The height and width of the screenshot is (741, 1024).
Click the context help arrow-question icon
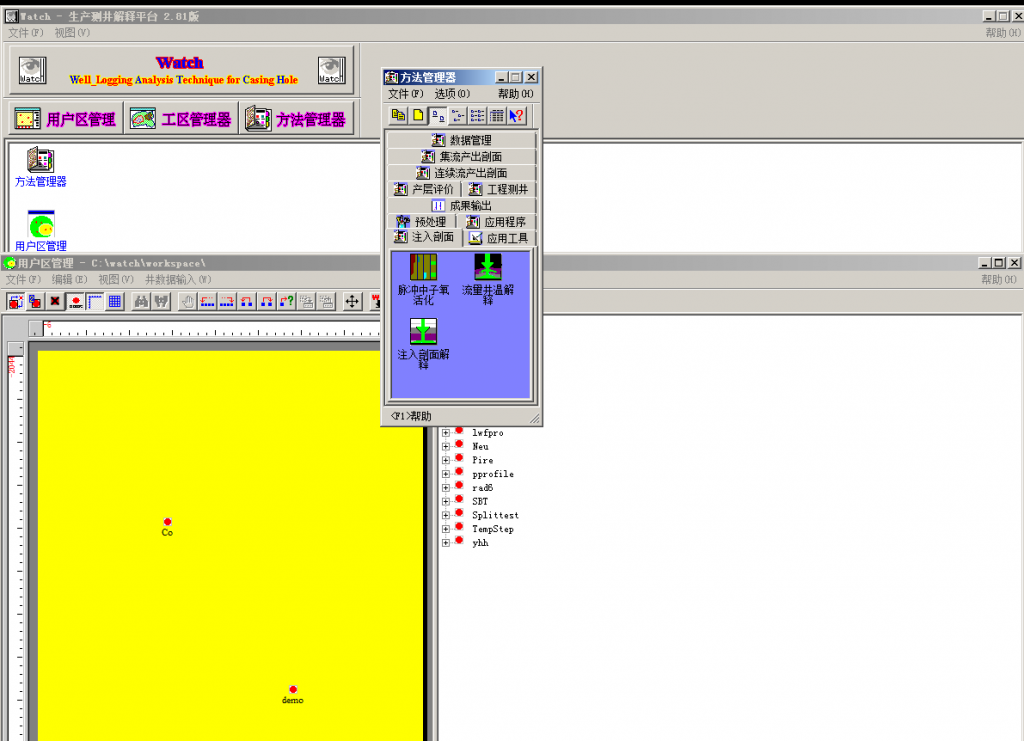point(517,116)
